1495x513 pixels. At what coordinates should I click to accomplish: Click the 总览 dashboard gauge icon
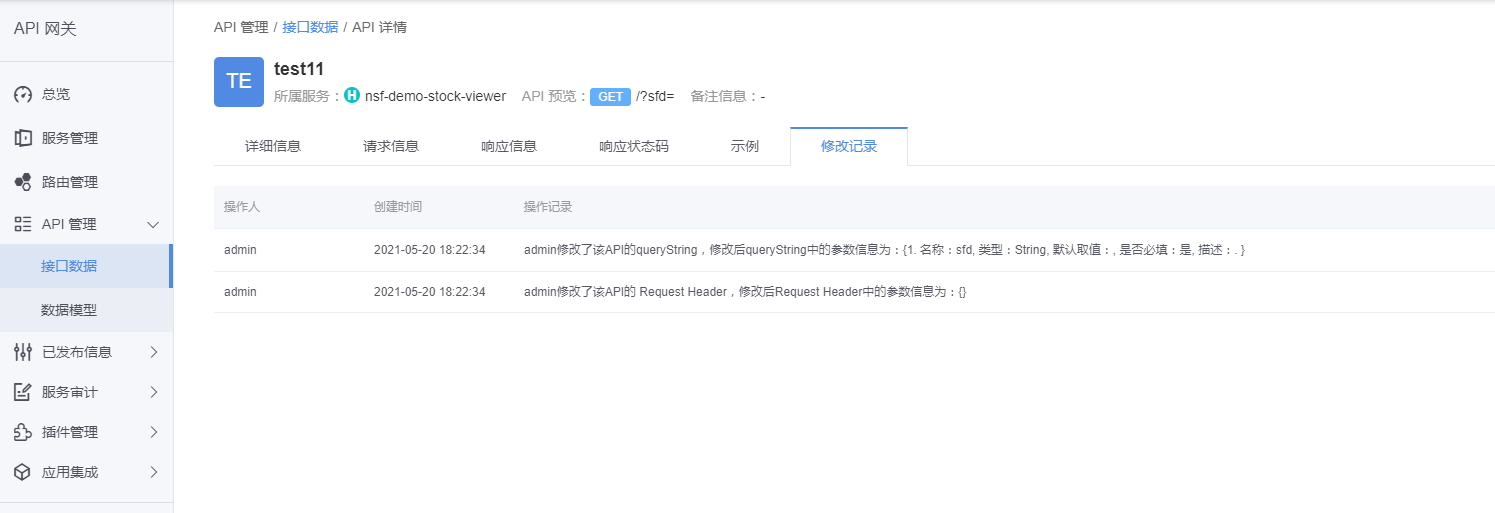23,95
